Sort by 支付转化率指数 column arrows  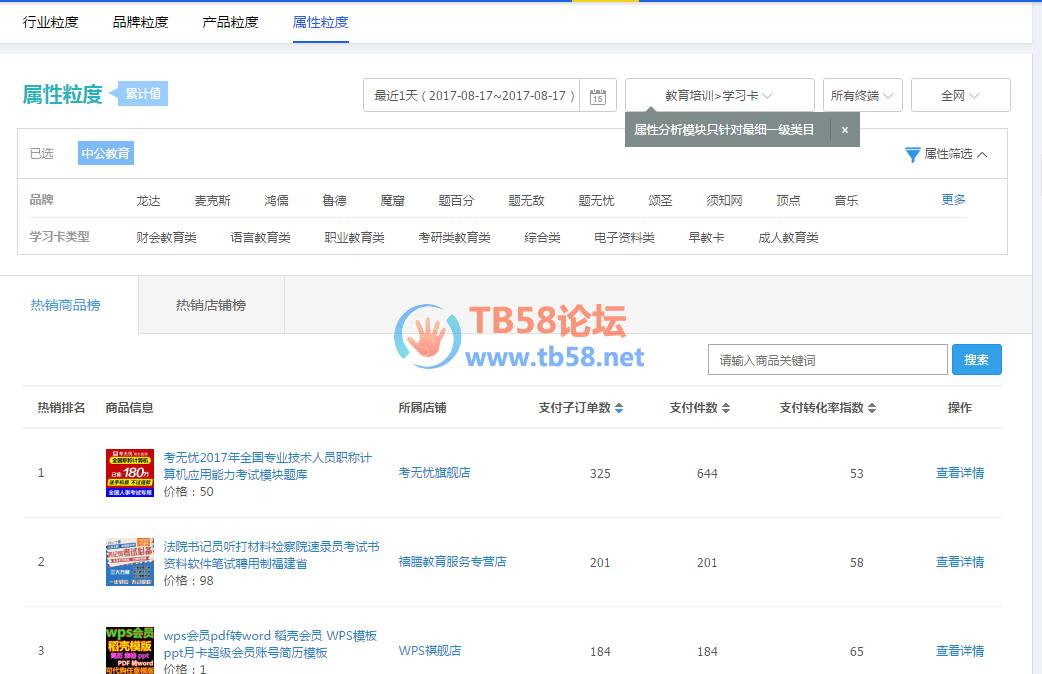point(872,408)
